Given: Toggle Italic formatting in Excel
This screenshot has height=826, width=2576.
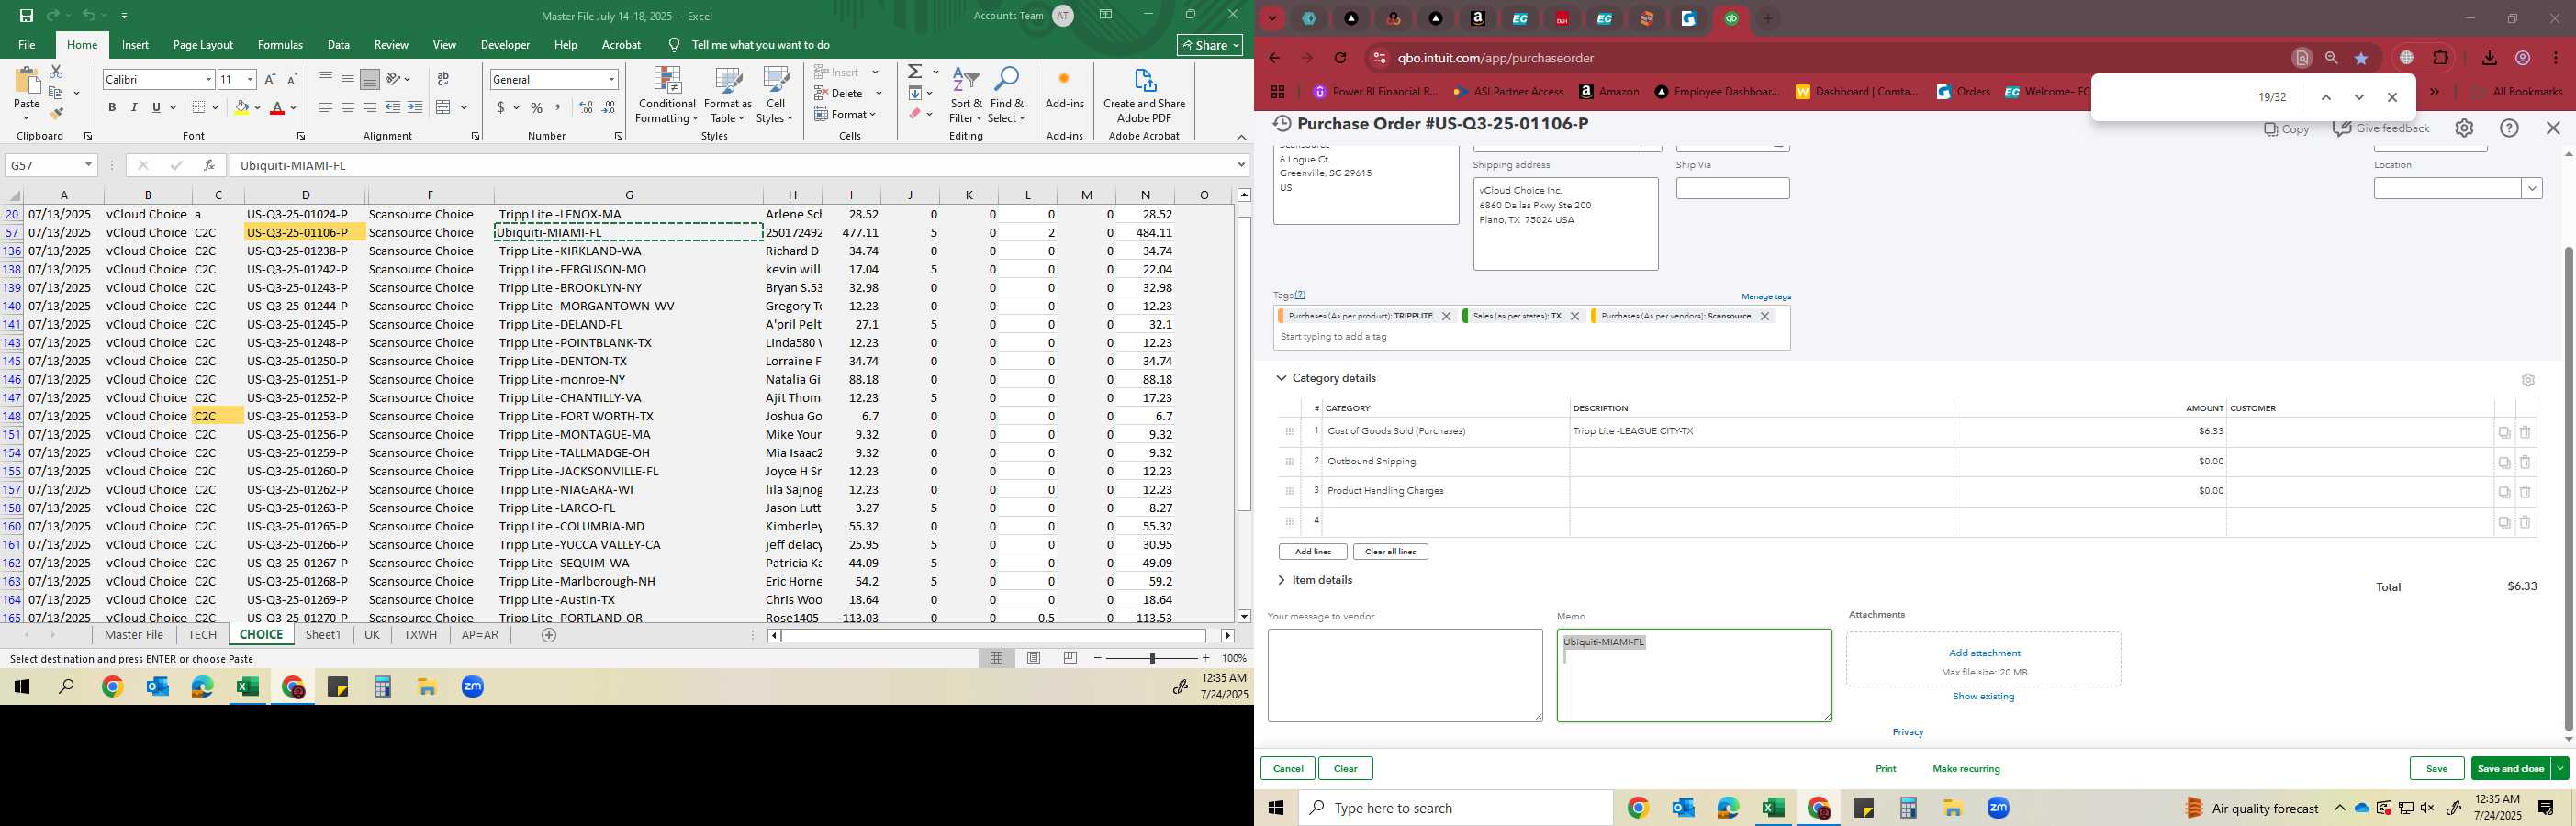Looking at the screenshot, I should [134, 107].
